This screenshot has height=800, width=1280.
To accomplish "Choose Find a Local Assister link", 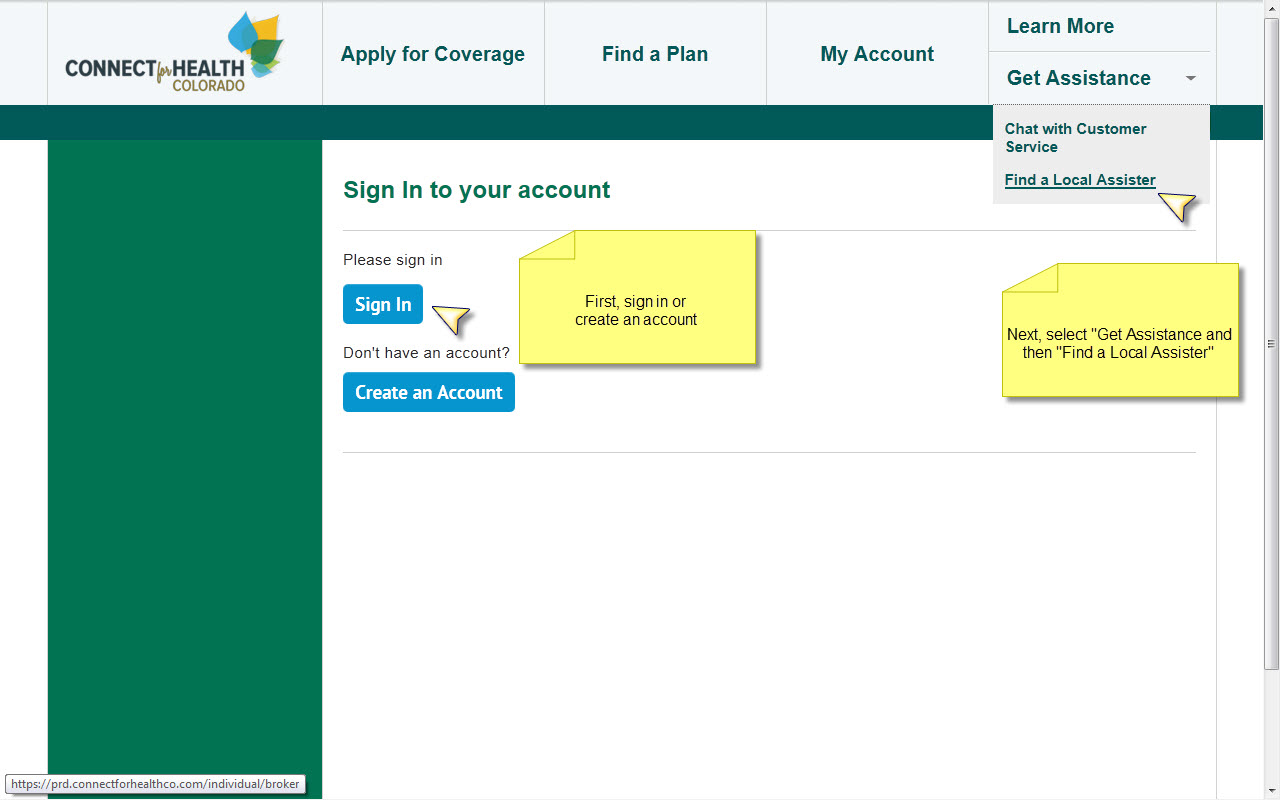I will (1080, 180).
